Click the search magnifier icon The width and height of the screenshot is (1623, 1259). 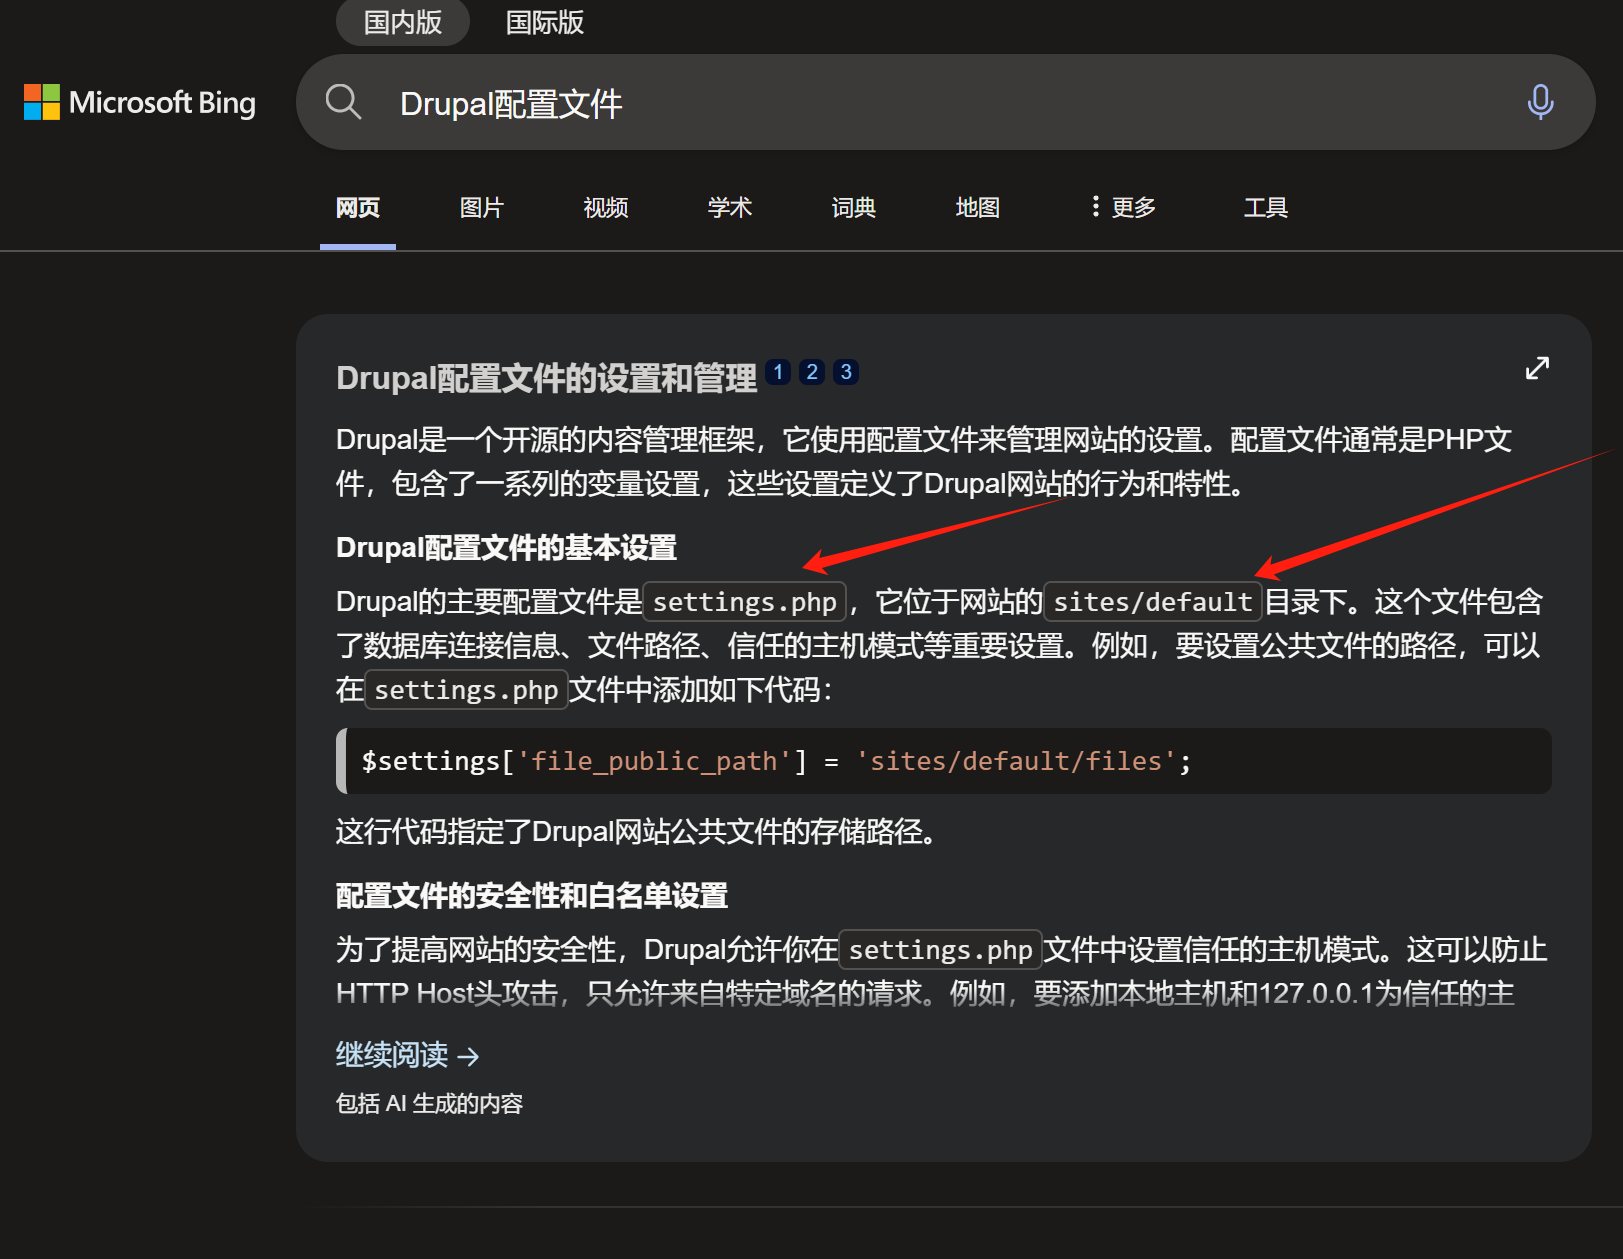coord(343,102)
